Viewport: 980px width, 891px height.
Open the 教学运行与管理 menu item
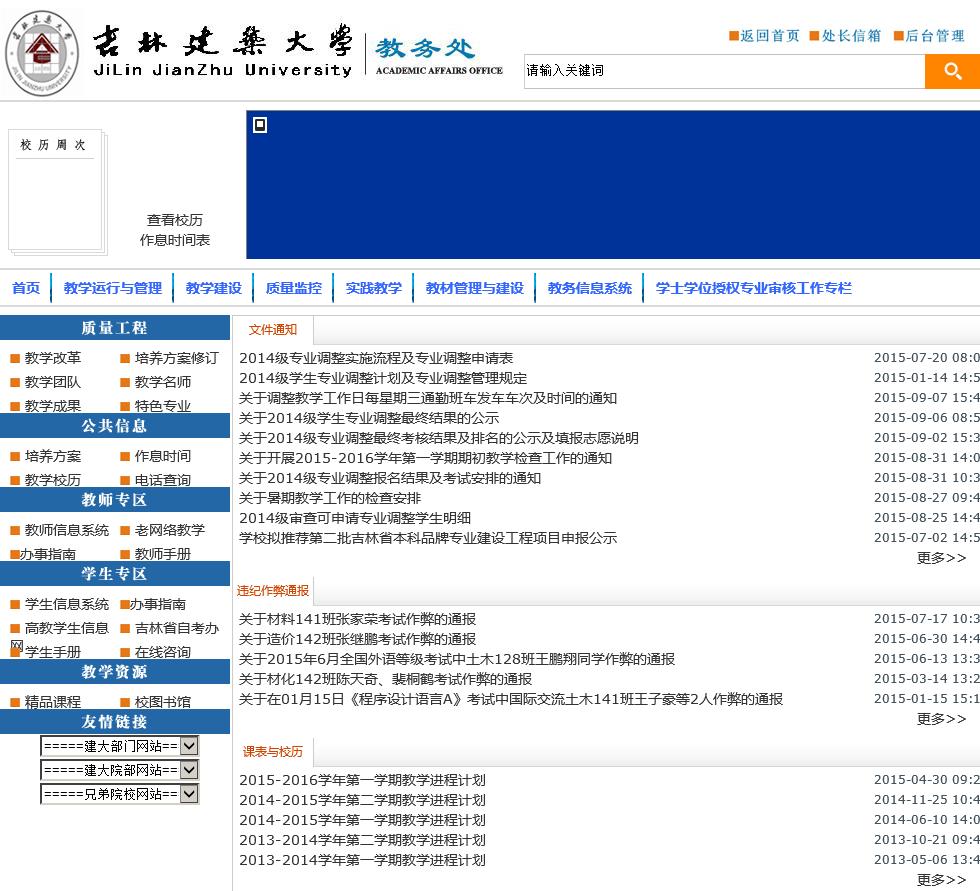coord(113,288)
